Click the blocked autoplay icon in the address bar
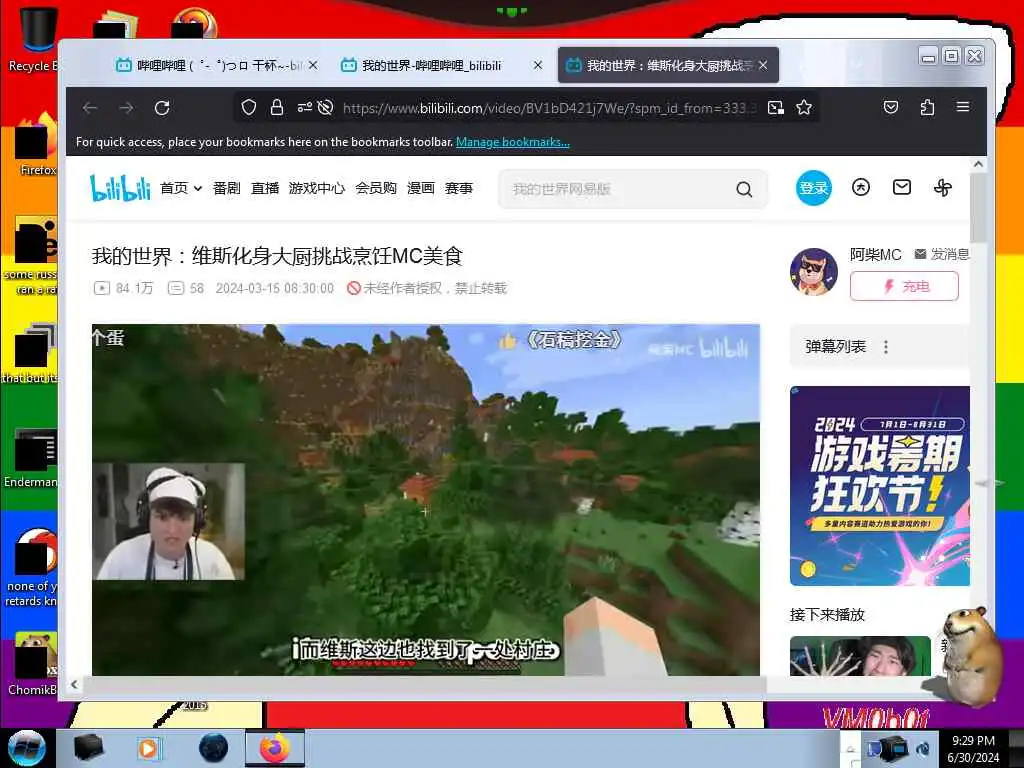 pyautogui.click(x=325, y=108)
